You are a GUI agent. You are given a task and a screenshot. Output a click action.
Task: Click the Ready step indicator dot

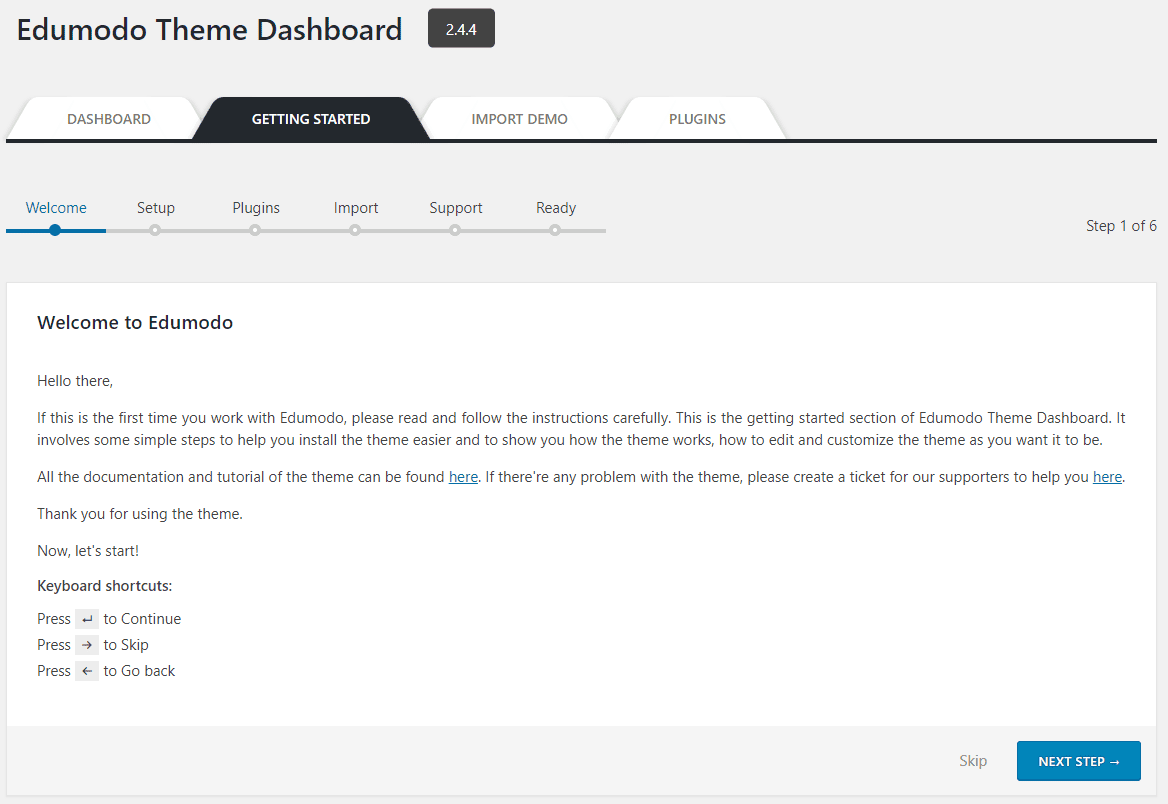tap(555, 230)
